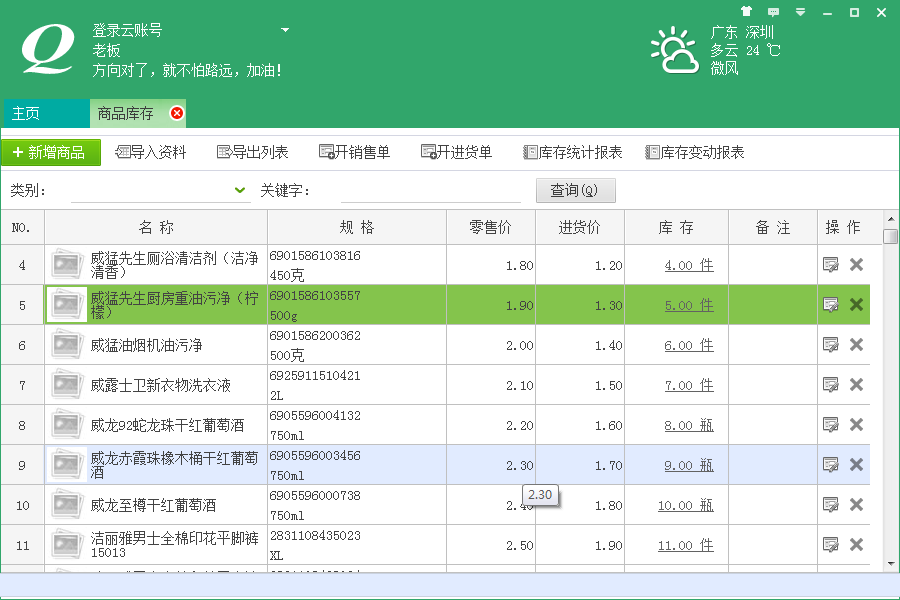Viewport: 900px width, 600px height.
Task: Edit item 威龙至樽干红葡萄酒
Action: [x=831, y=505]
